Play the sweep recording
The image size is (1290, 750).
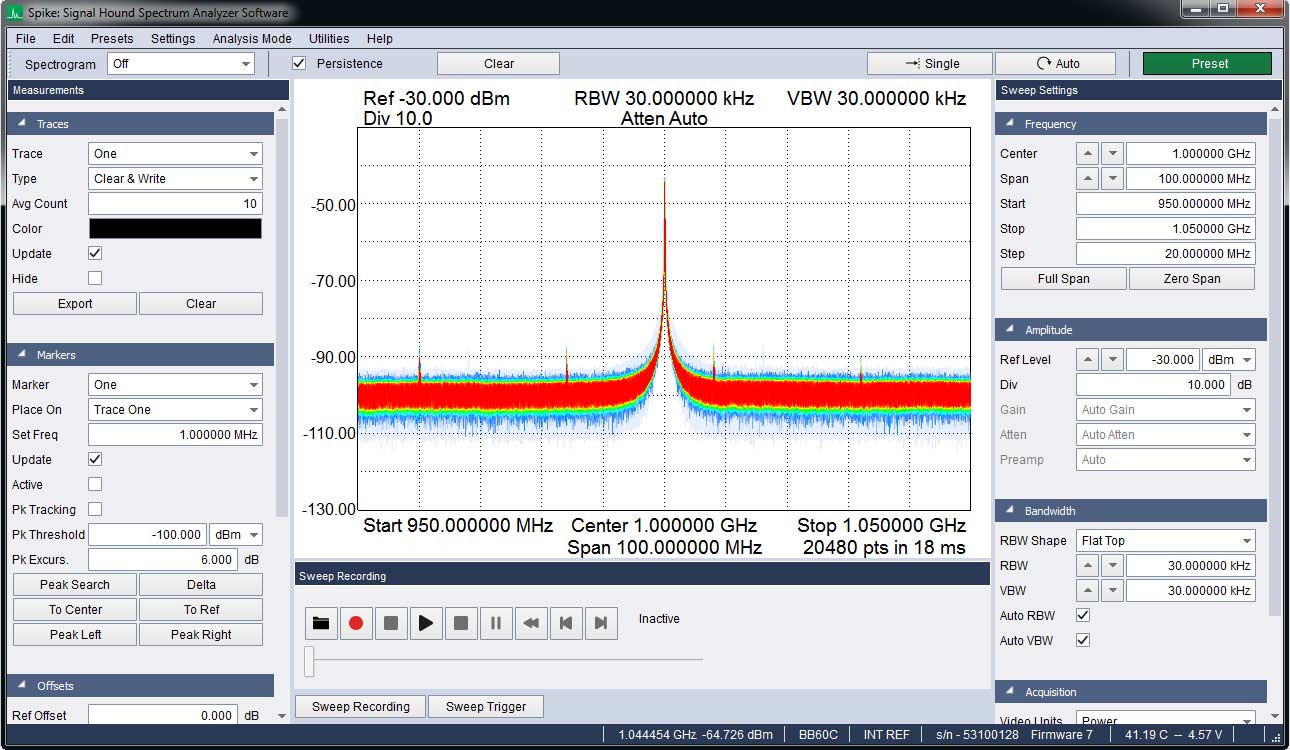coord(426,623)
